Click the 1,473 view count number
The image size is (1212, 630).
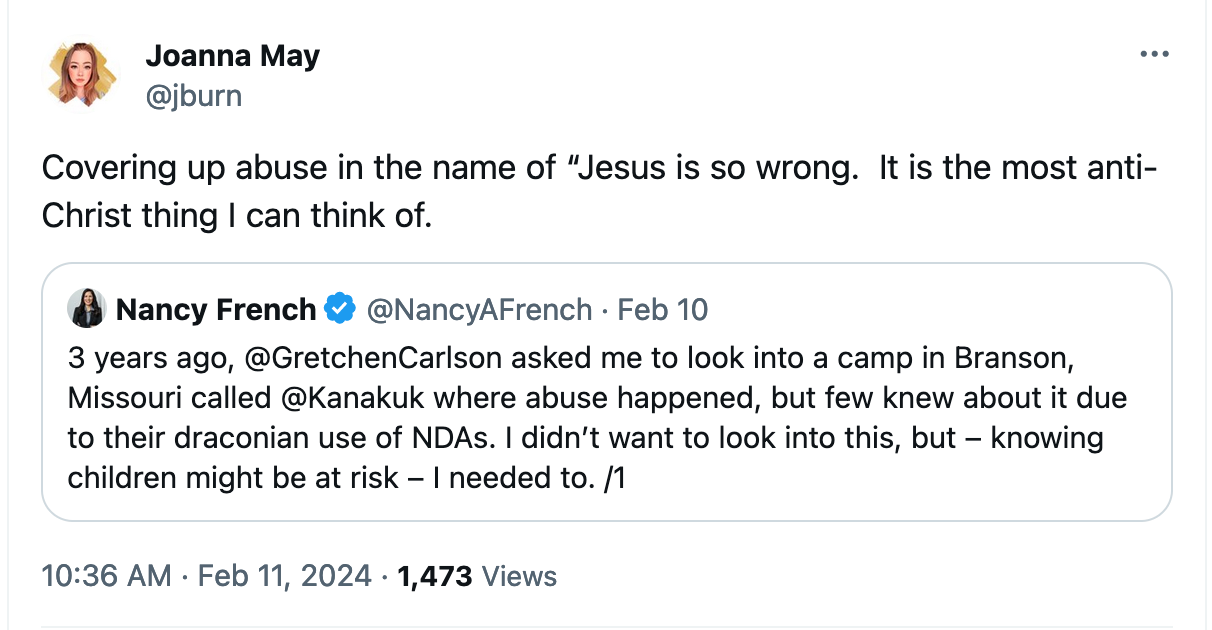pos(435,576)
